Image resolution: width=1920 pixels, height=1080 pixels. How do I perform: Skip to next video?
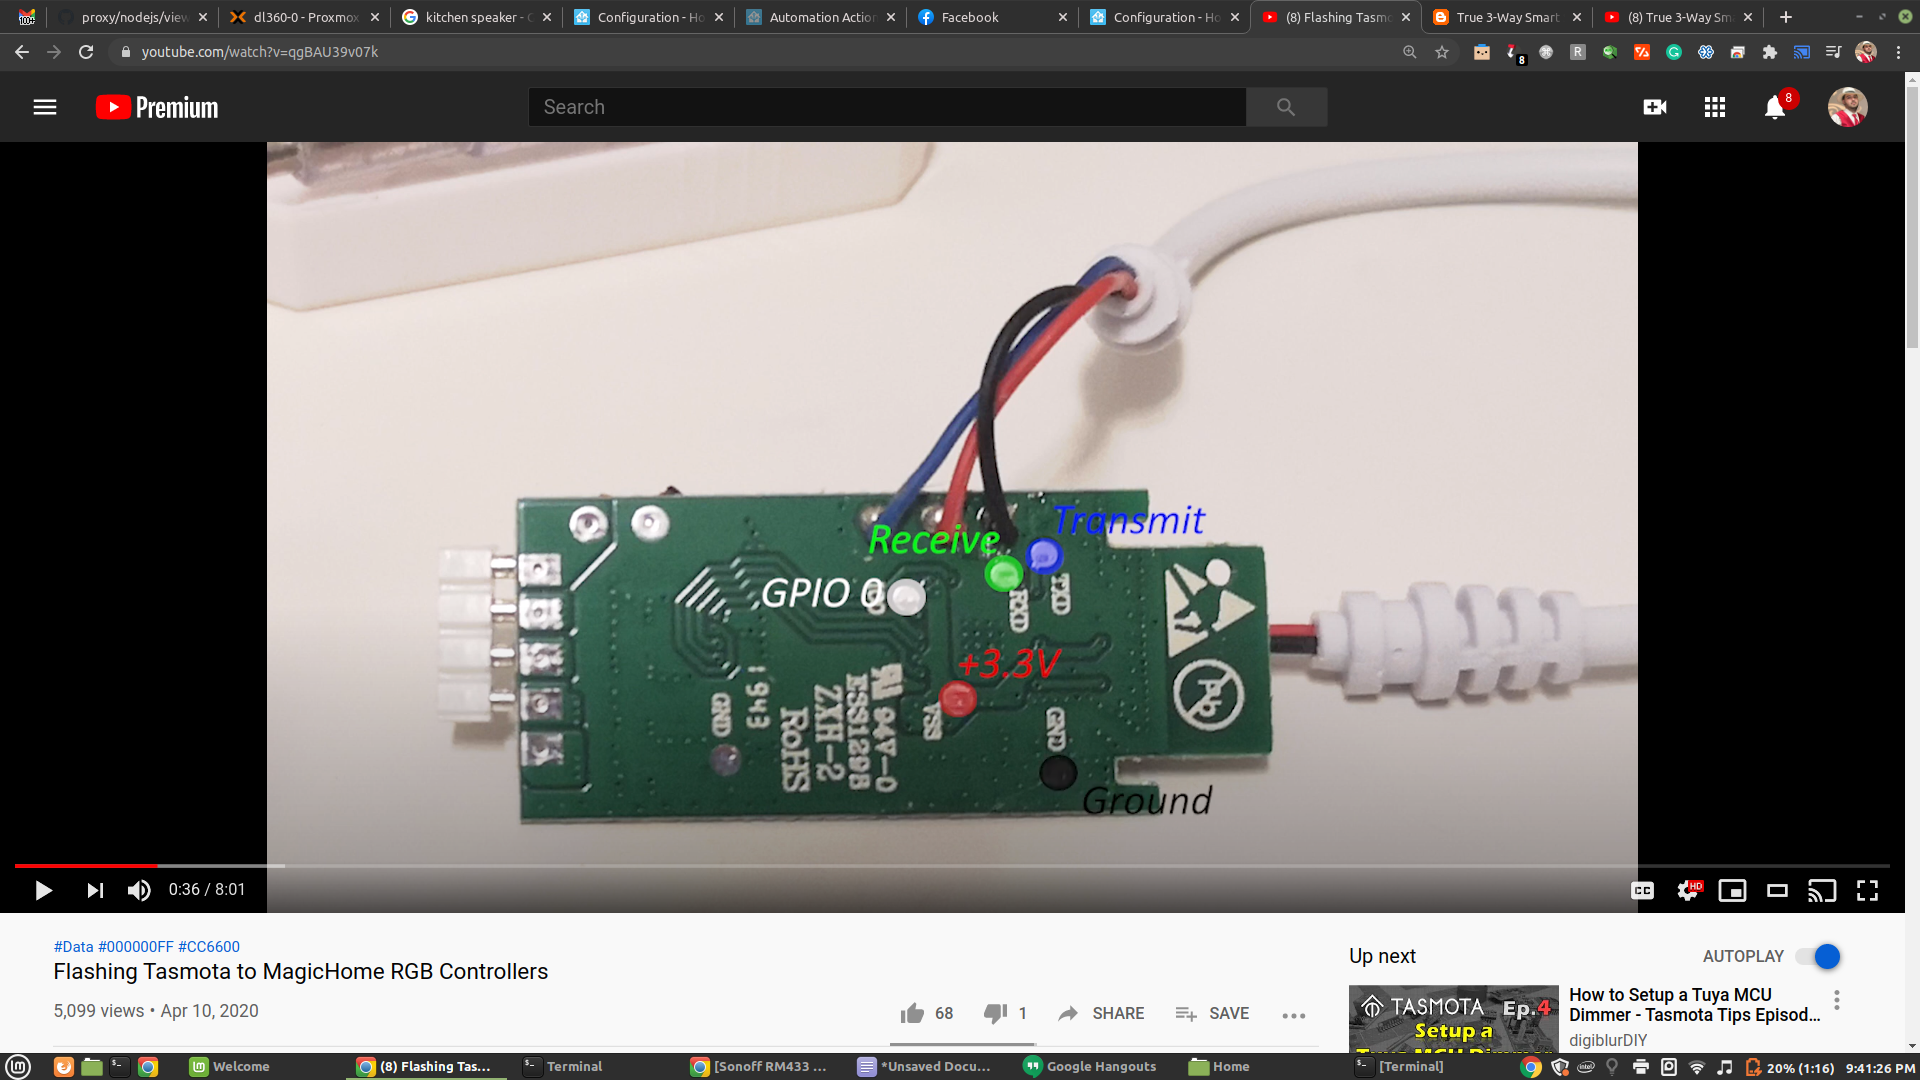click(95, 890)
